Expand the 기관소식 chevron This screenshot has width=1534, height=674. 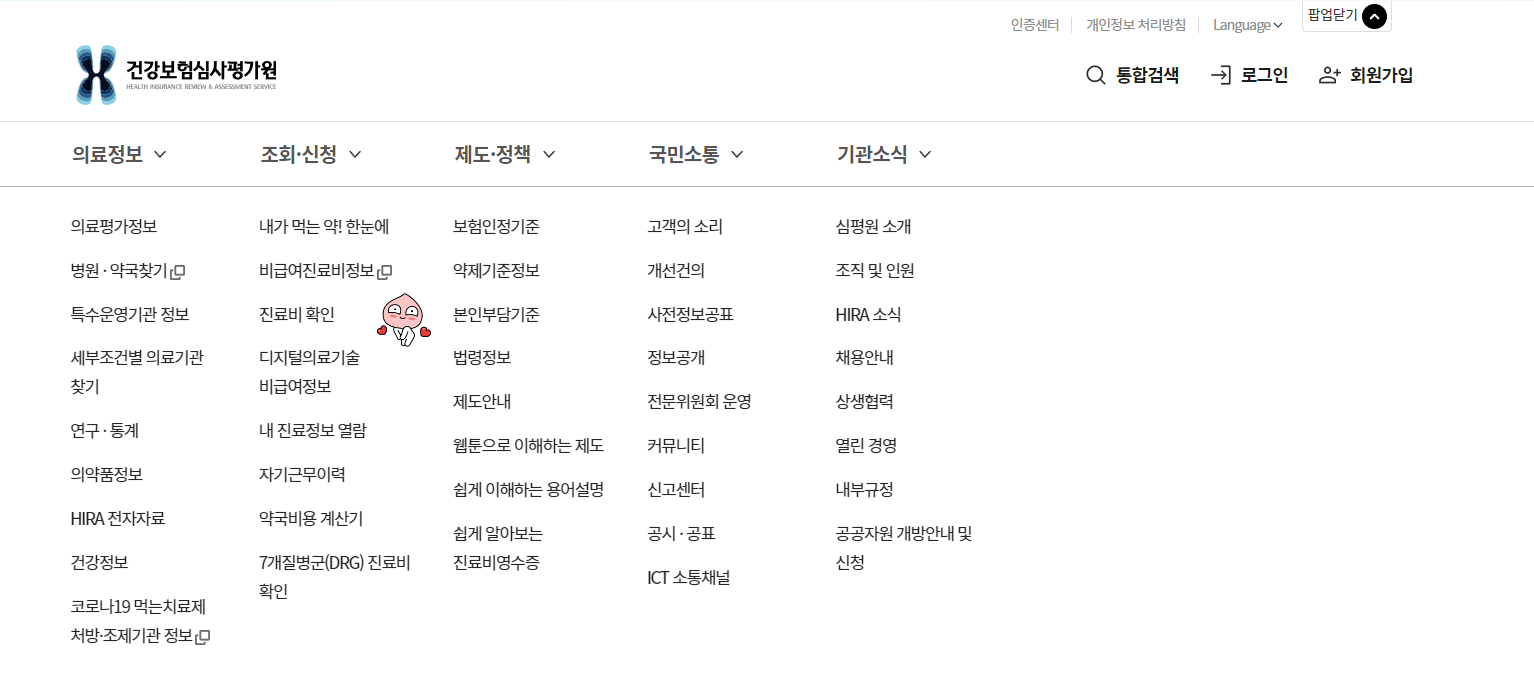(925, 154)
